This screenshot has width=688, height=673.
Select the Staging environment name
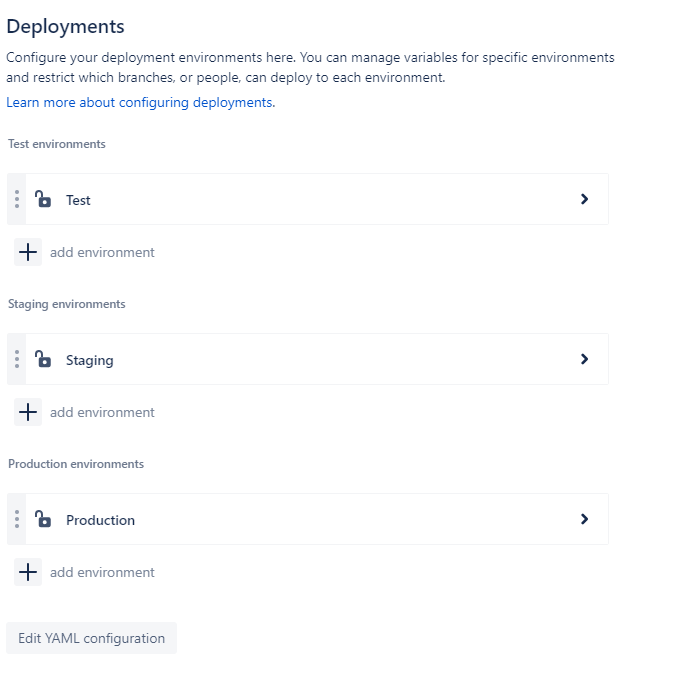point(90,361)
